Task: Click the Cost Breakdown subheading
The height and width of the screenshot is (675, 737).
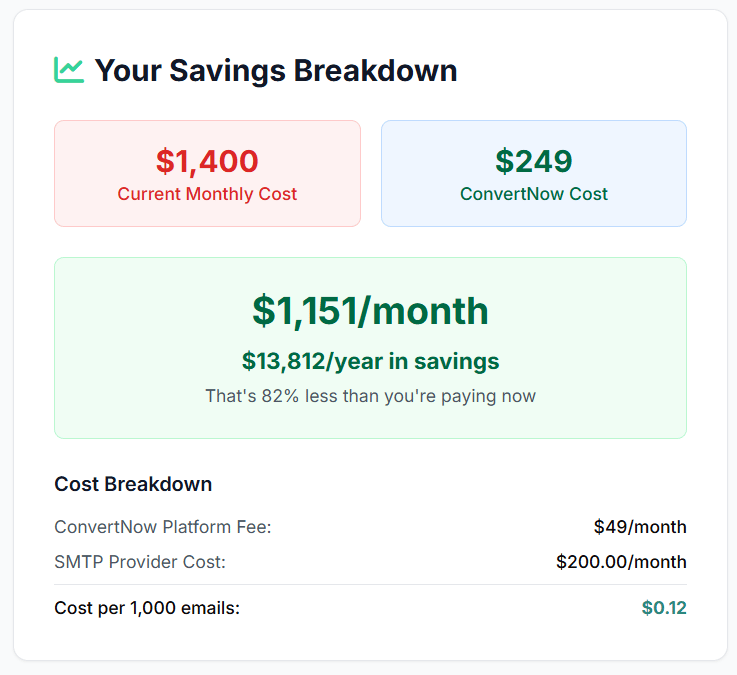Action: [x=133, y=484]
